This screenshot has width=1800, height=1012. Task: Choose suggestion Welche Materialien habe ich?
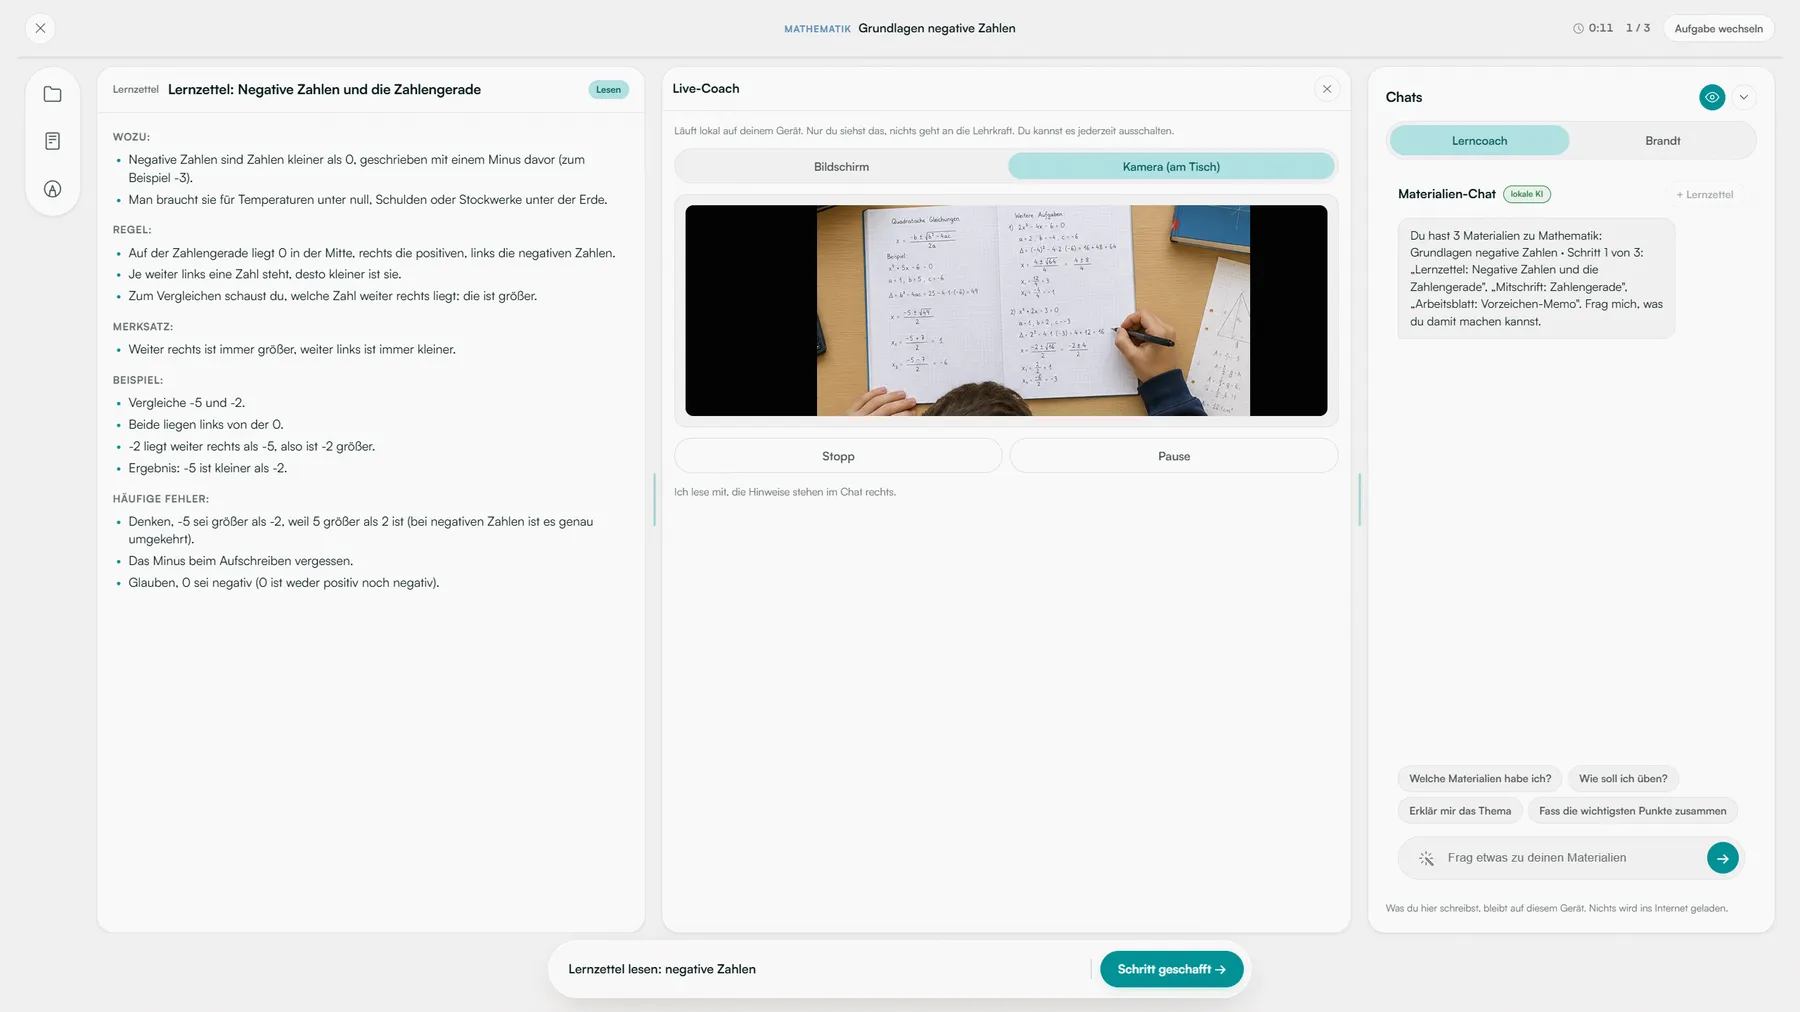point(1480,778)
